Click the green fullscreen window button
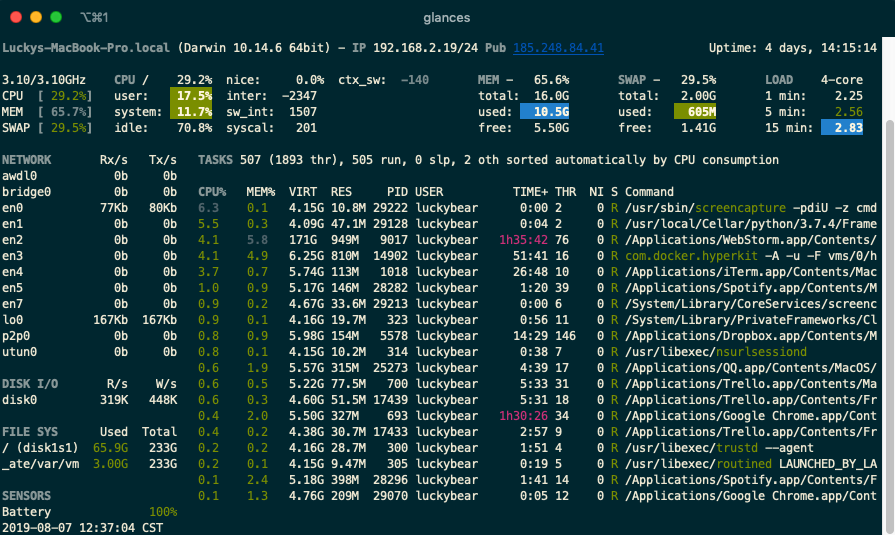895x535 pixels. click(x=56, y=17)
